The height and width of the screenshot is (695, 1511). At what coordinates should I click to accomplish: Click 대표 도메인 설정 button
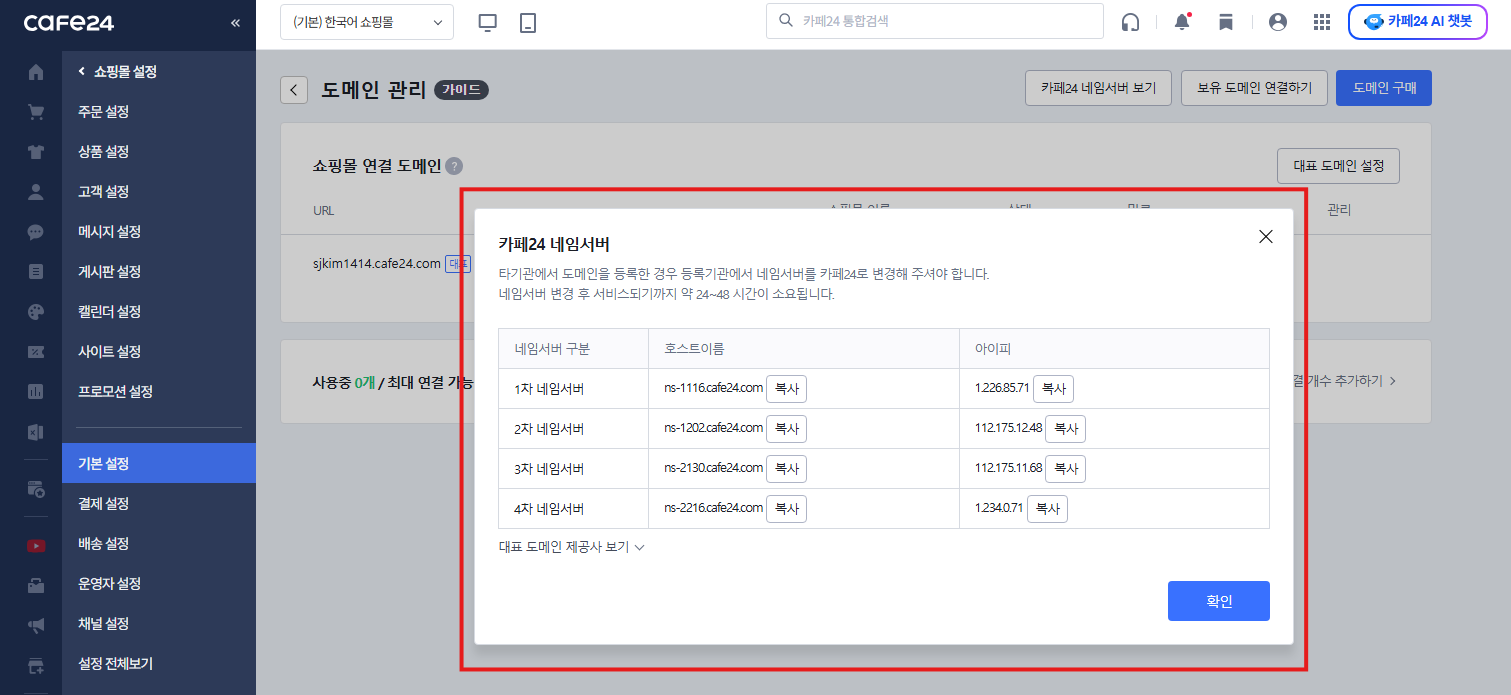coord(1338,166)
